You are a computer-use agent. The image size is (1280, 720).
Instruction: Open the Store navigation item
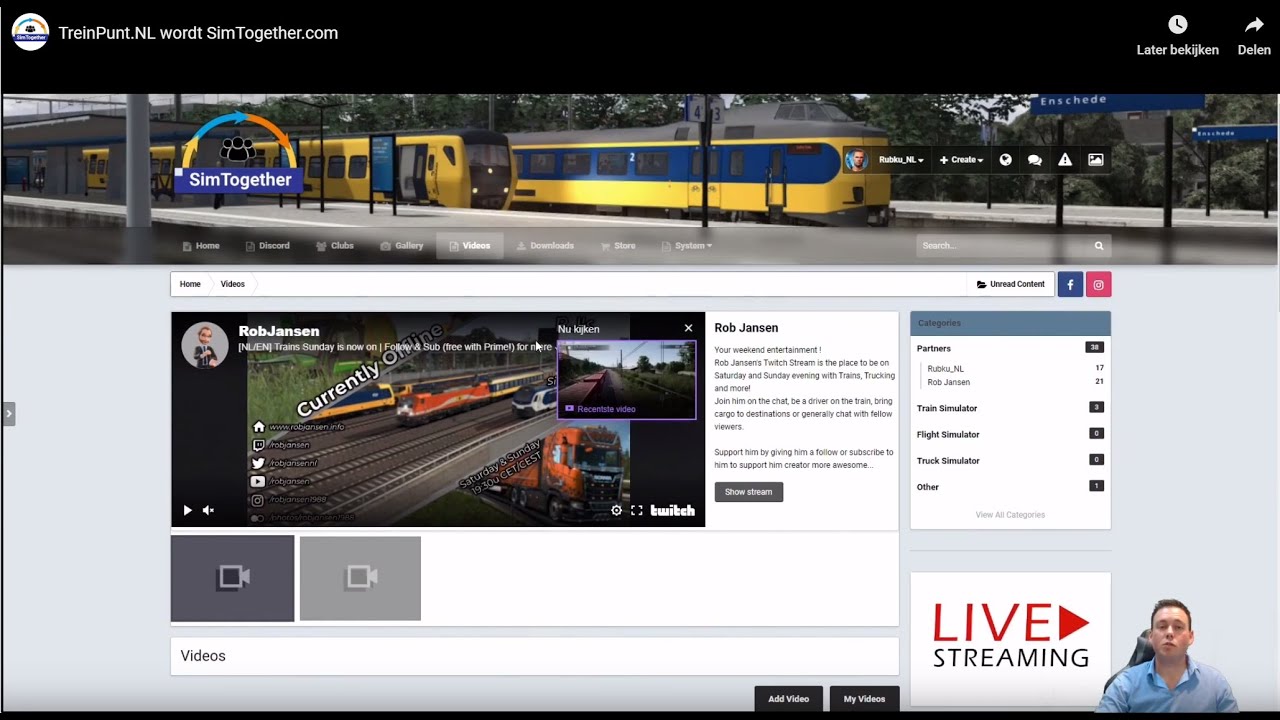618,246
